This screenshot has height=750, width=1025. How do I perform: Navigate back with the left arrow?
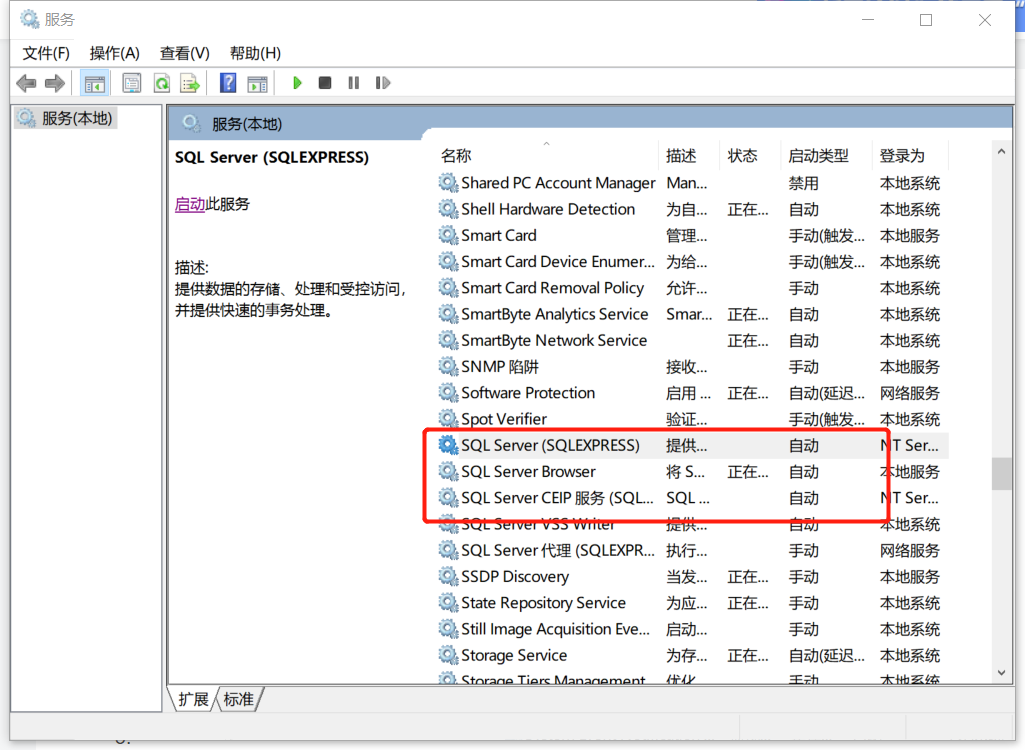(26, 83)
